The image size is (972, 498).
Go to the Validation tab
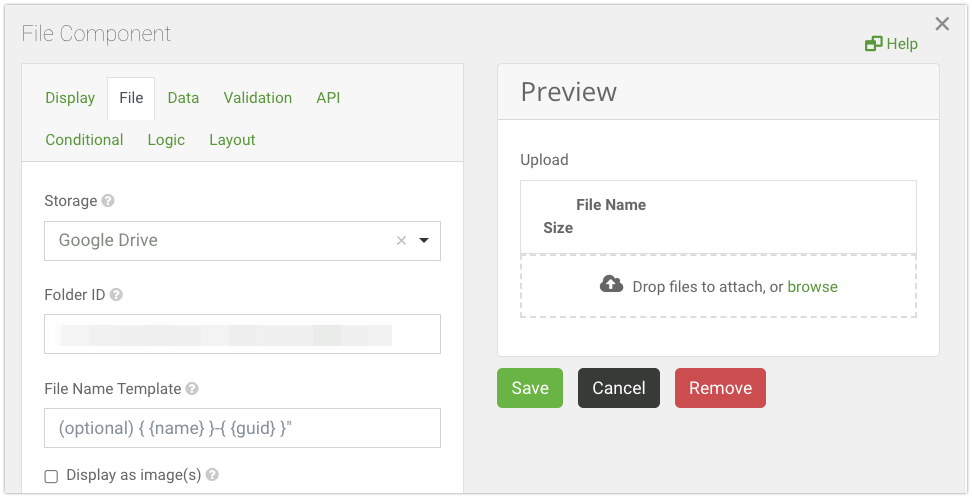[258, 98]
